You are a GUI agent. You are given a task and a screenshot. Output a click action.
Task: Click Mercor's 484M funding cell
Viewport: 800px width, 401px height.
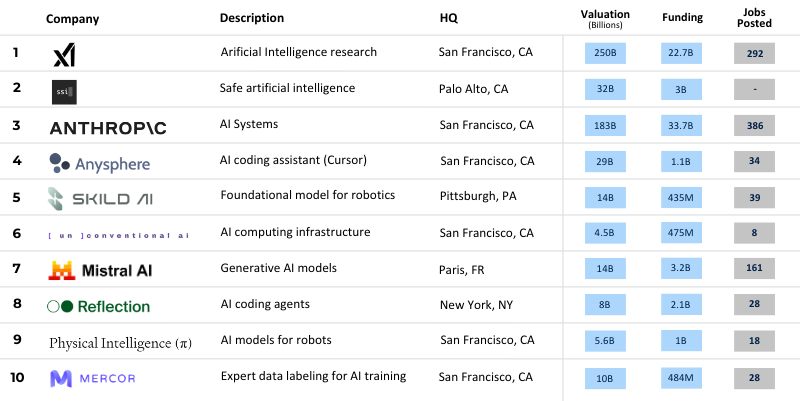coord(682,377)
